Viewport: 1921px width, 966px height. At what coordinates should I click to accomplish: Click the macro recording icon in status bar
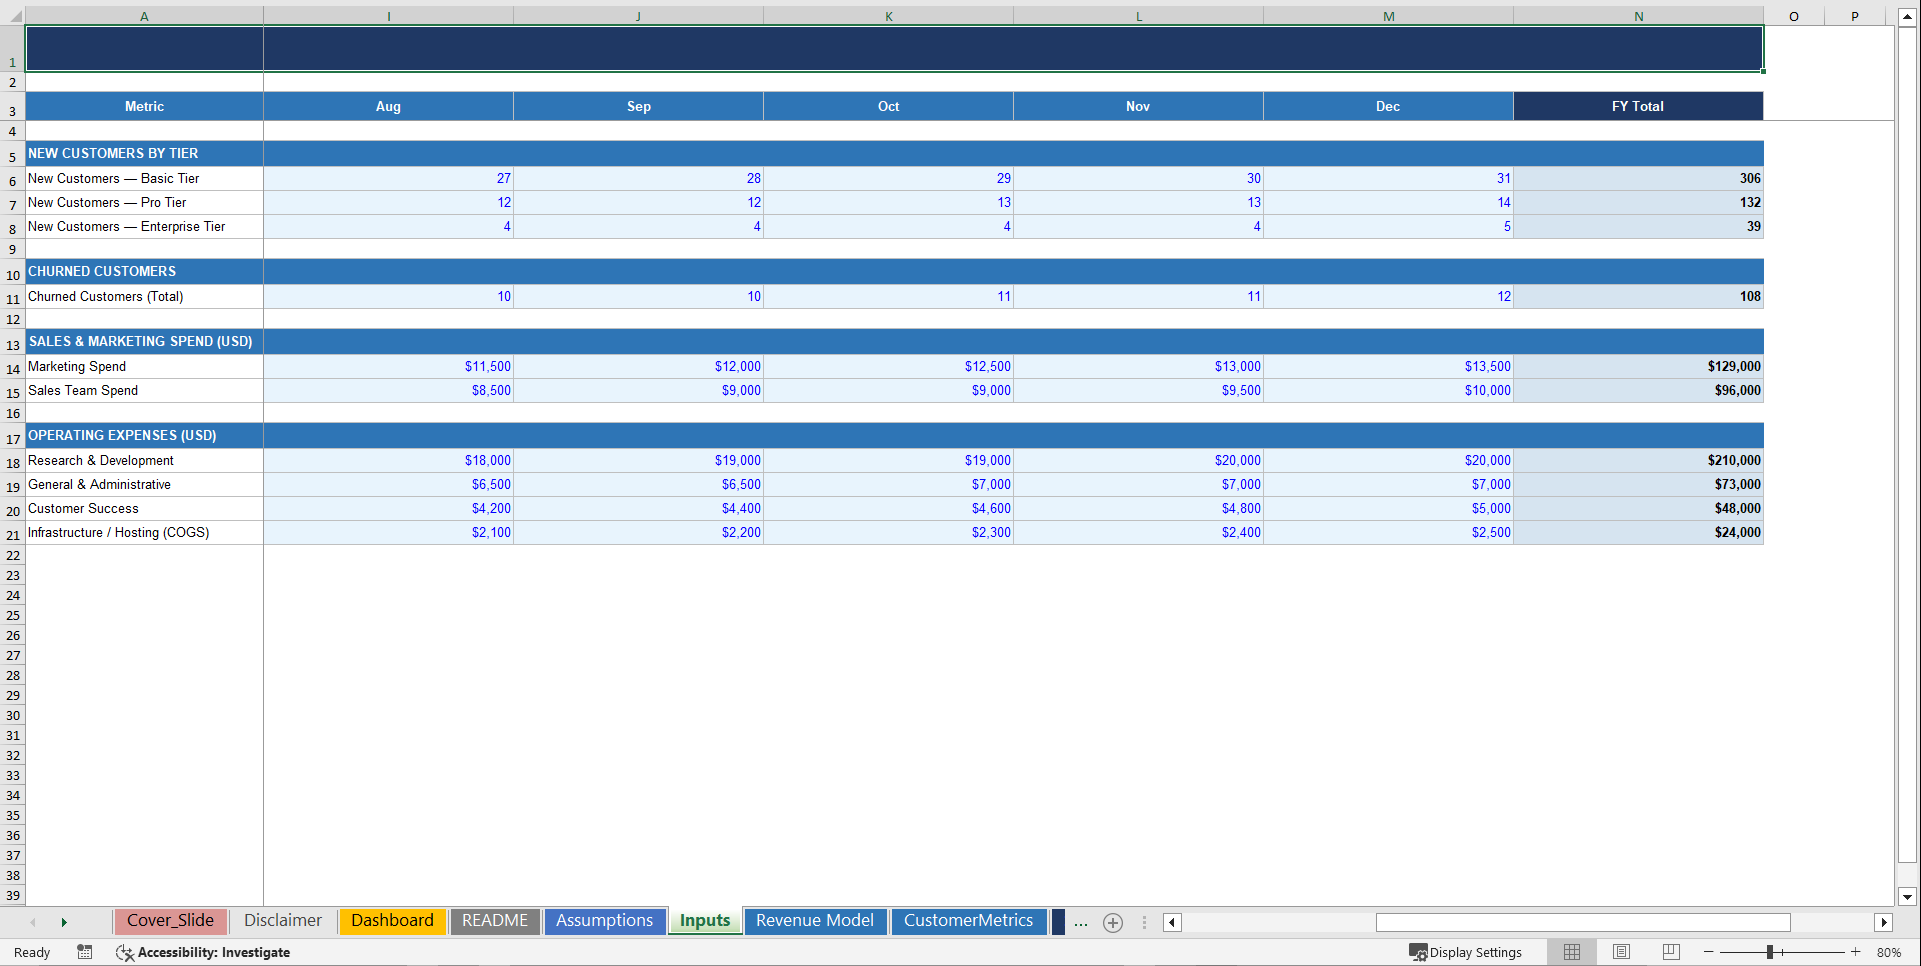pos(85,952)
